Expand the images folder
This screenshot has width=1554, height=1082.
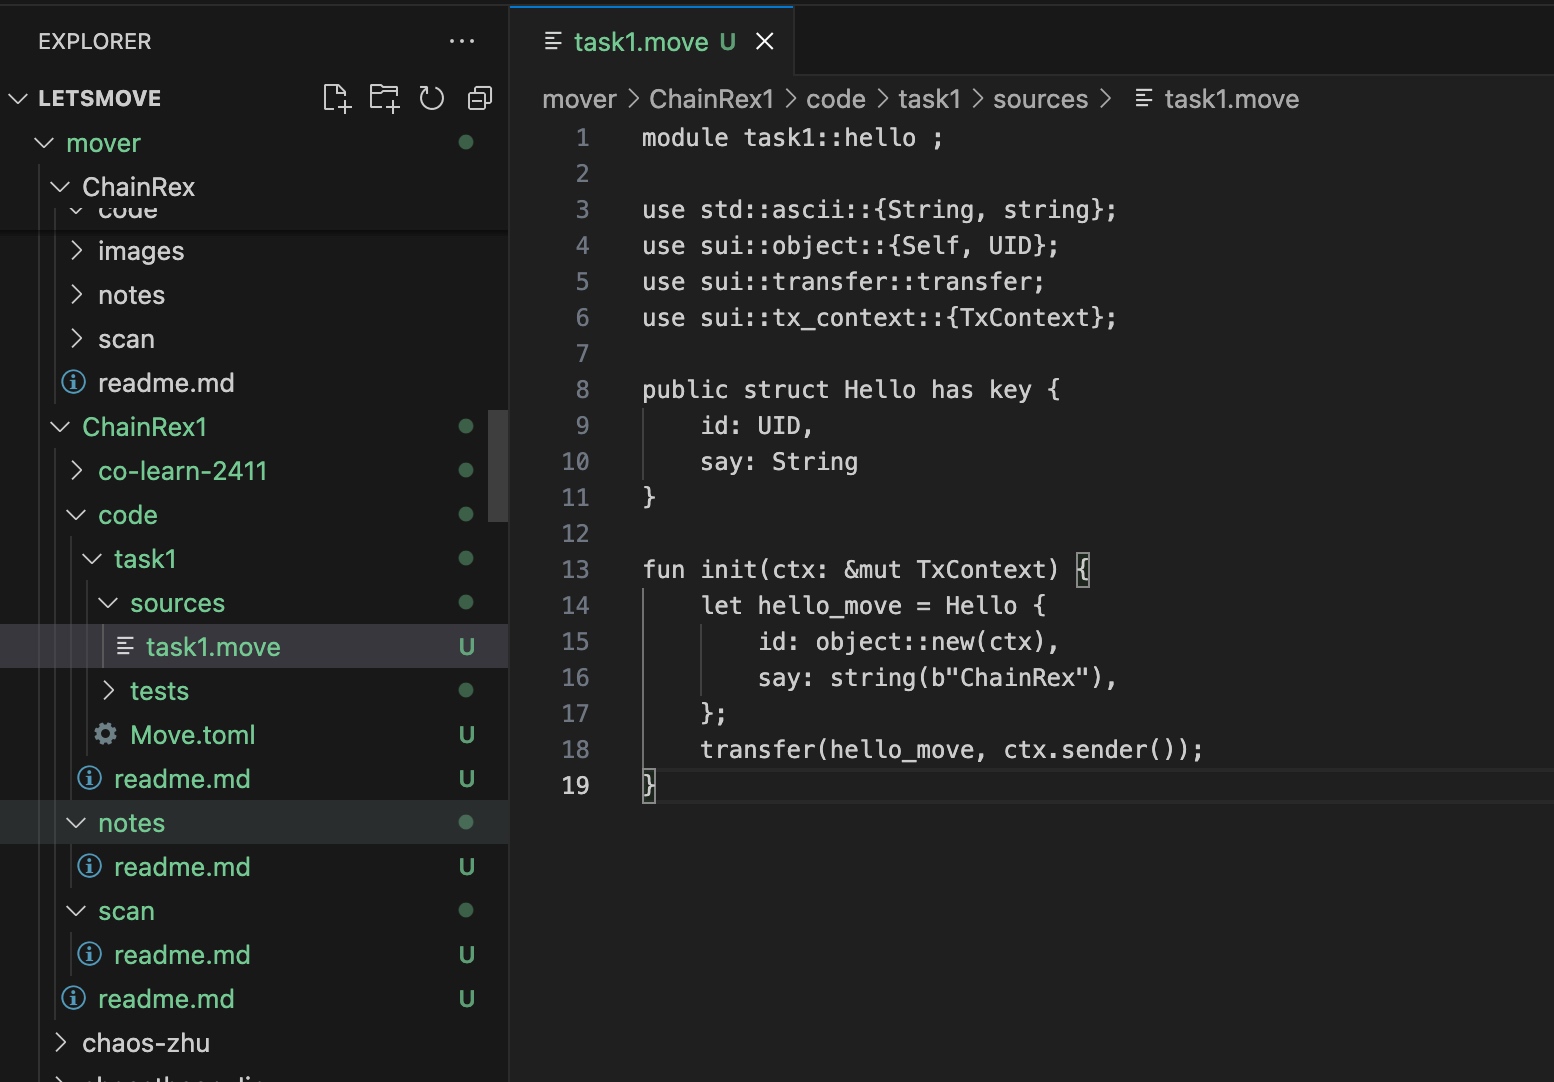tap(76, 251)
